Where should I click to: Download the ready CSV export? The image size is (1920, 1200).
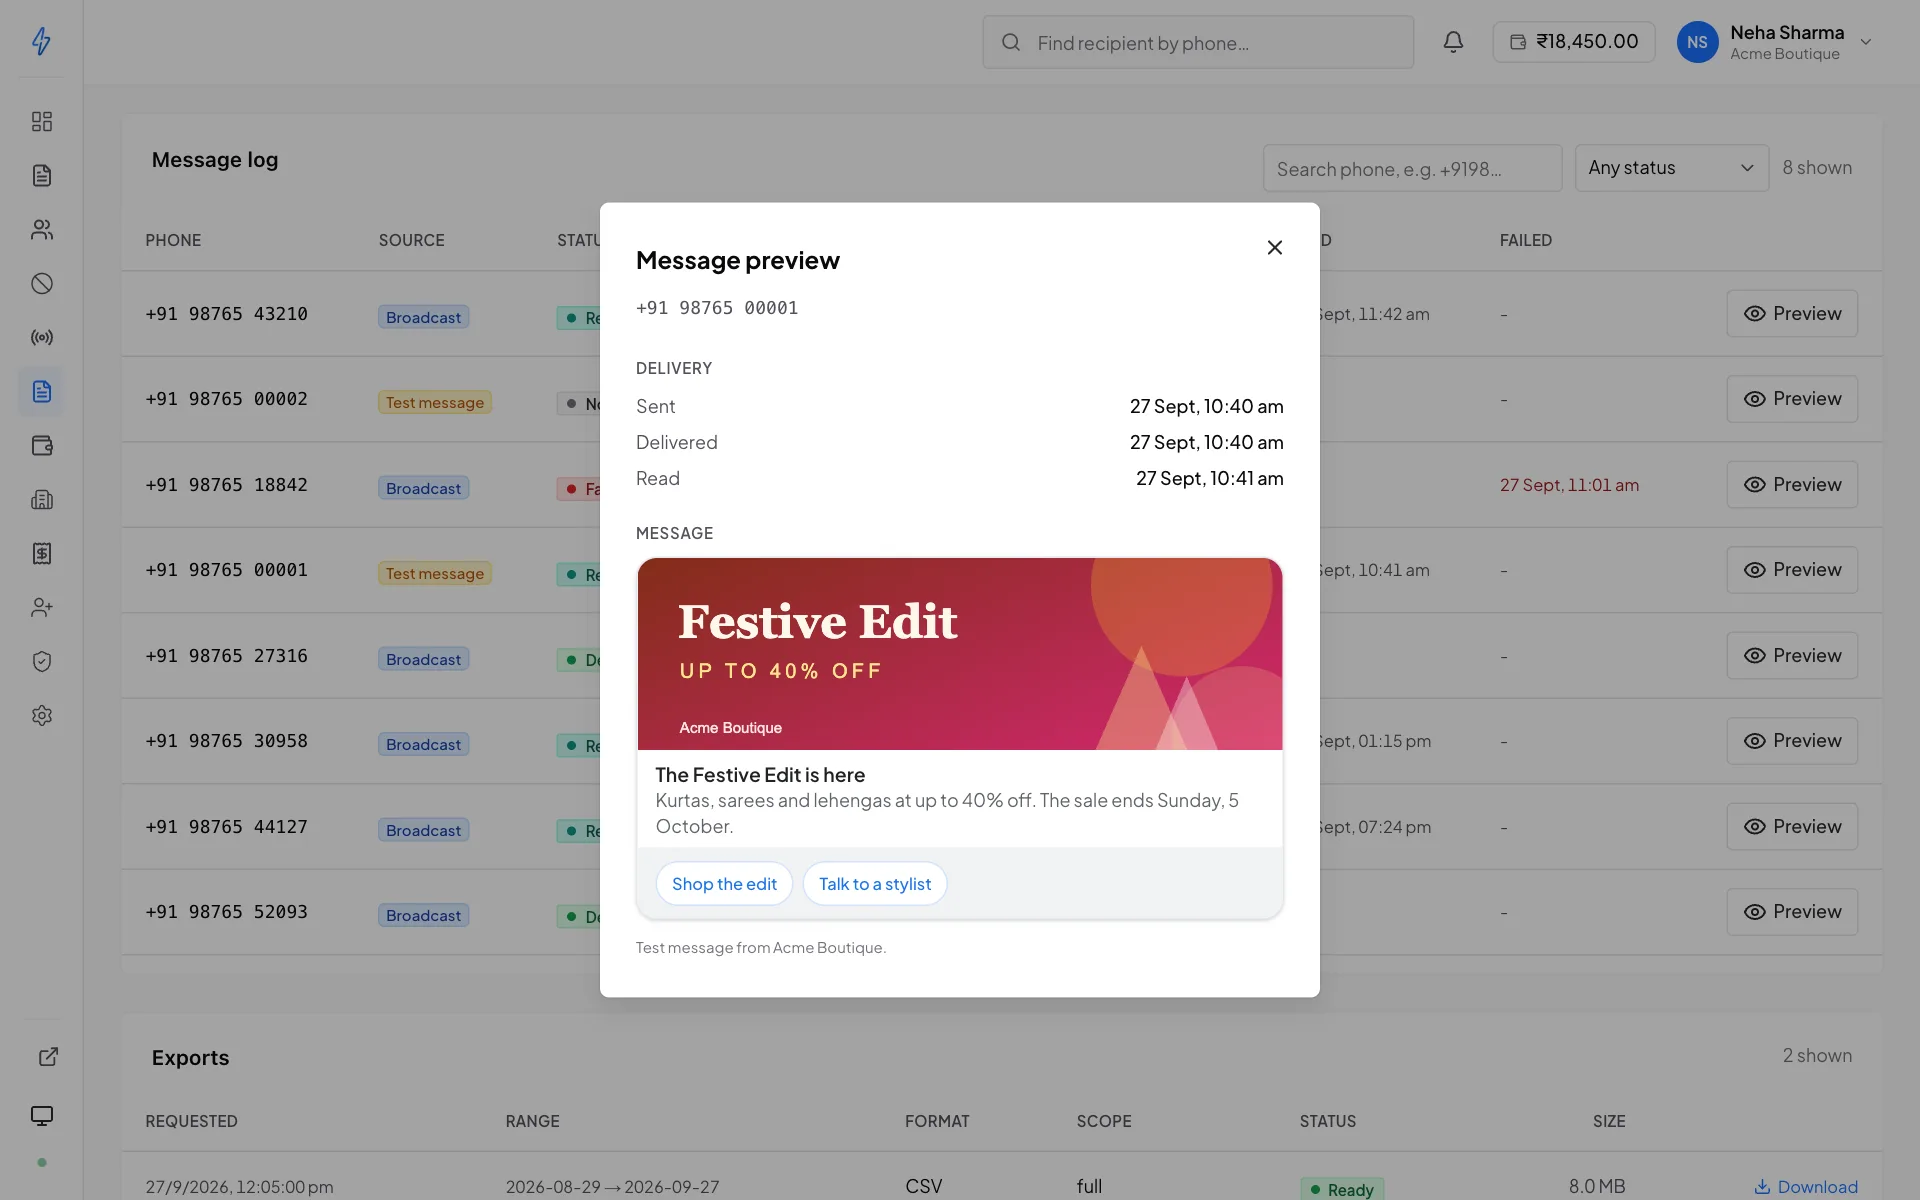coord(1806,1187)
